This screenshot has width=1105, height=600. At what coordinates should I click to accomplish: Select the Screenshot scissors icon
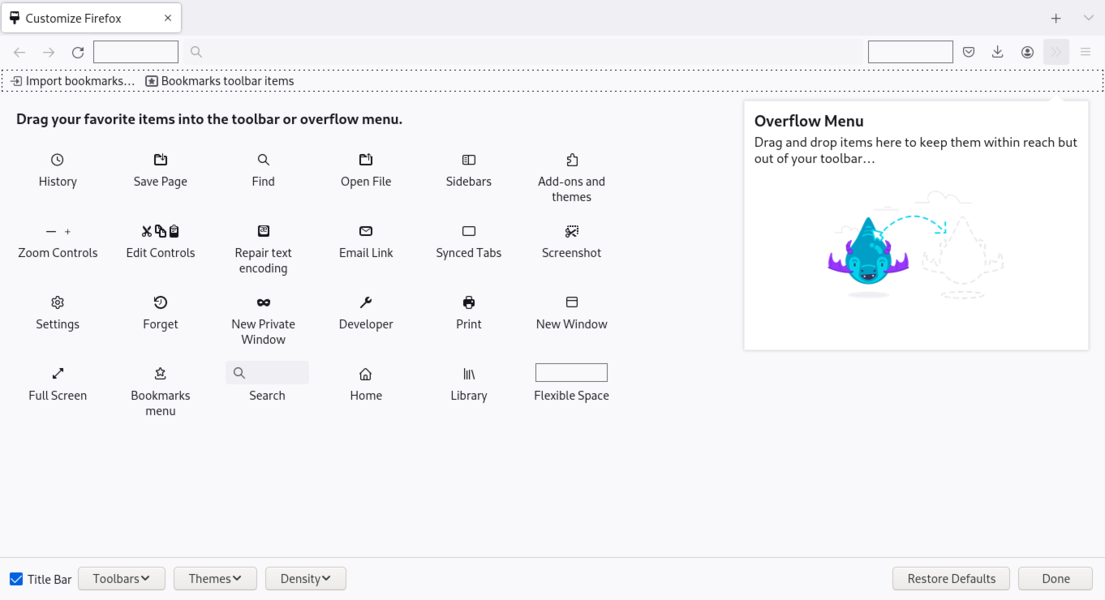(572, 231)
